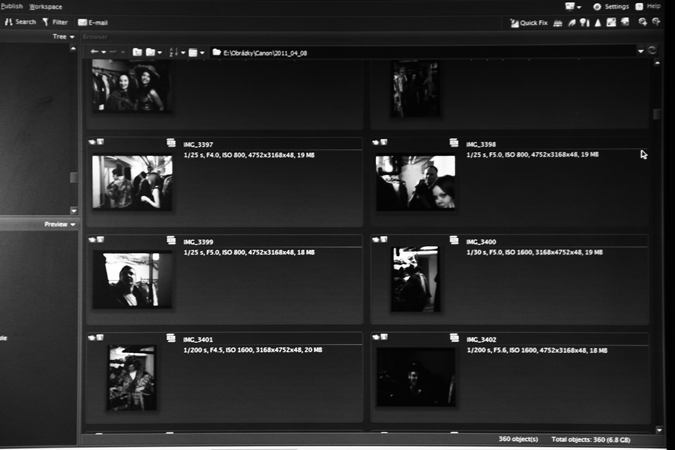
Task: Click the Tree panel scroll-down arrow
Action: (74, 211)
